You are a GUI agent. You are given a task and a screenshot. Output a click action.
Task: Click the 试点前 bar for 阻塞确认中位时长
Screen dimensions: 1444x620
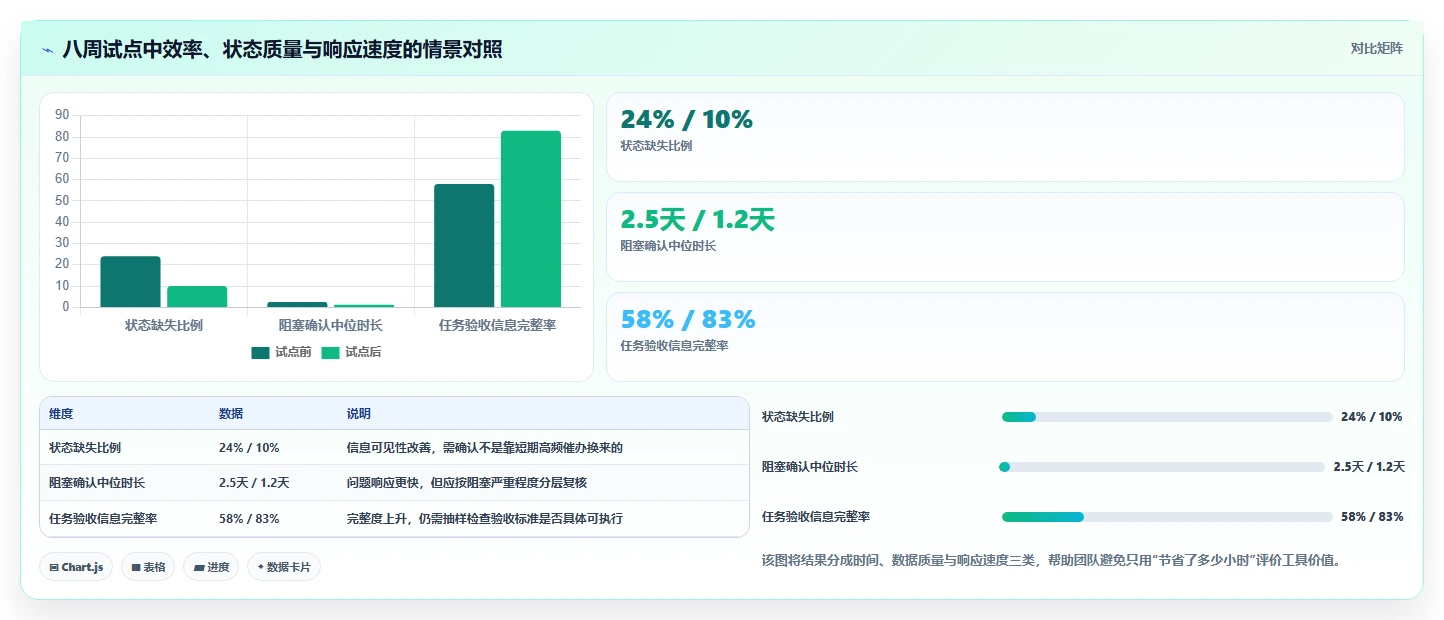coord(297,304)
